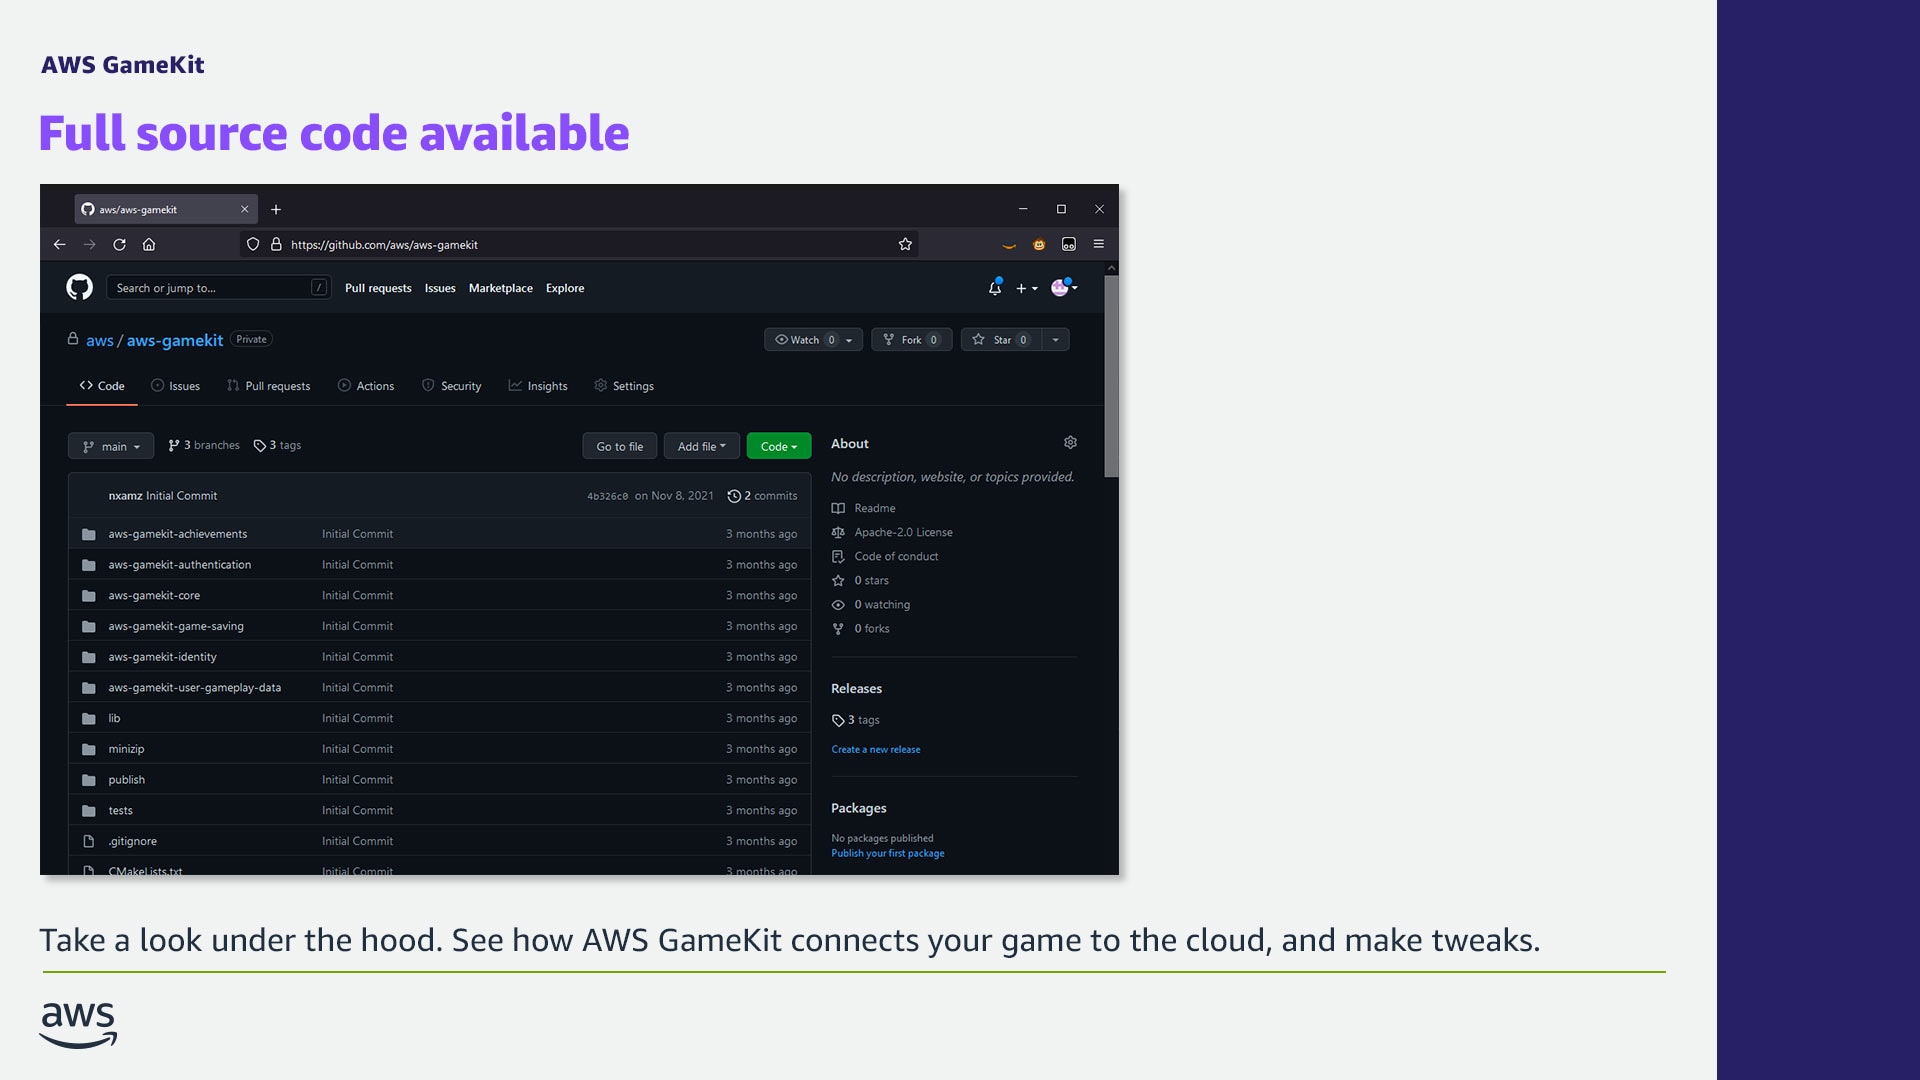Switch to the Actions tab

pyautogui.click(x=366, y=385)
